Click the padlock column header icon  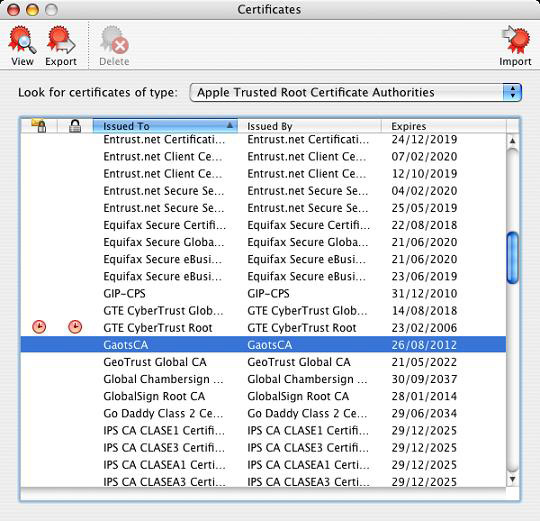tap(75, 126)
